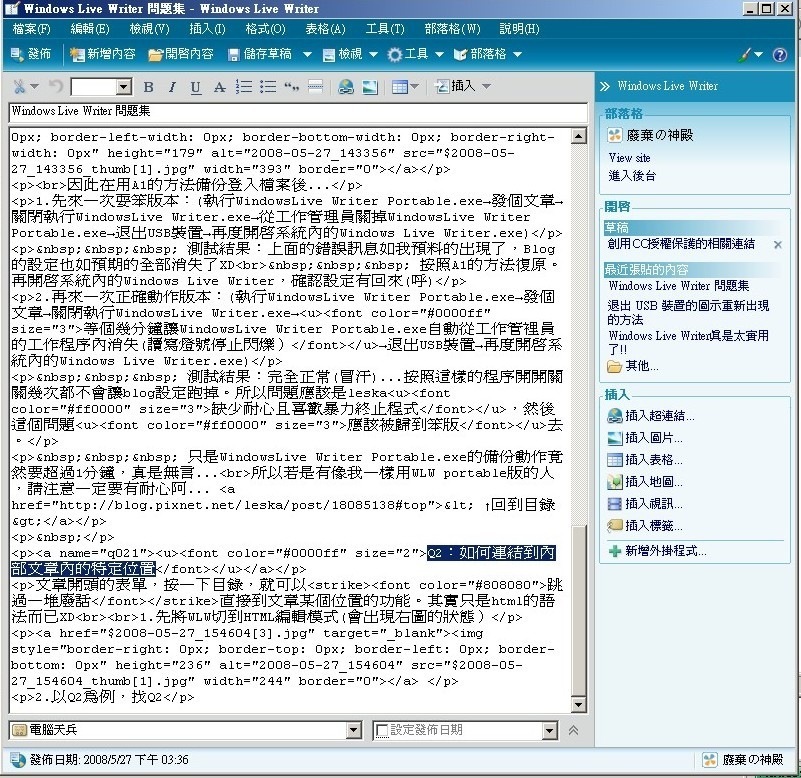This screenshot has height=778, width=801.
Task: Click the Publish (發佈) toolbar button
Action: coord(31,54)
